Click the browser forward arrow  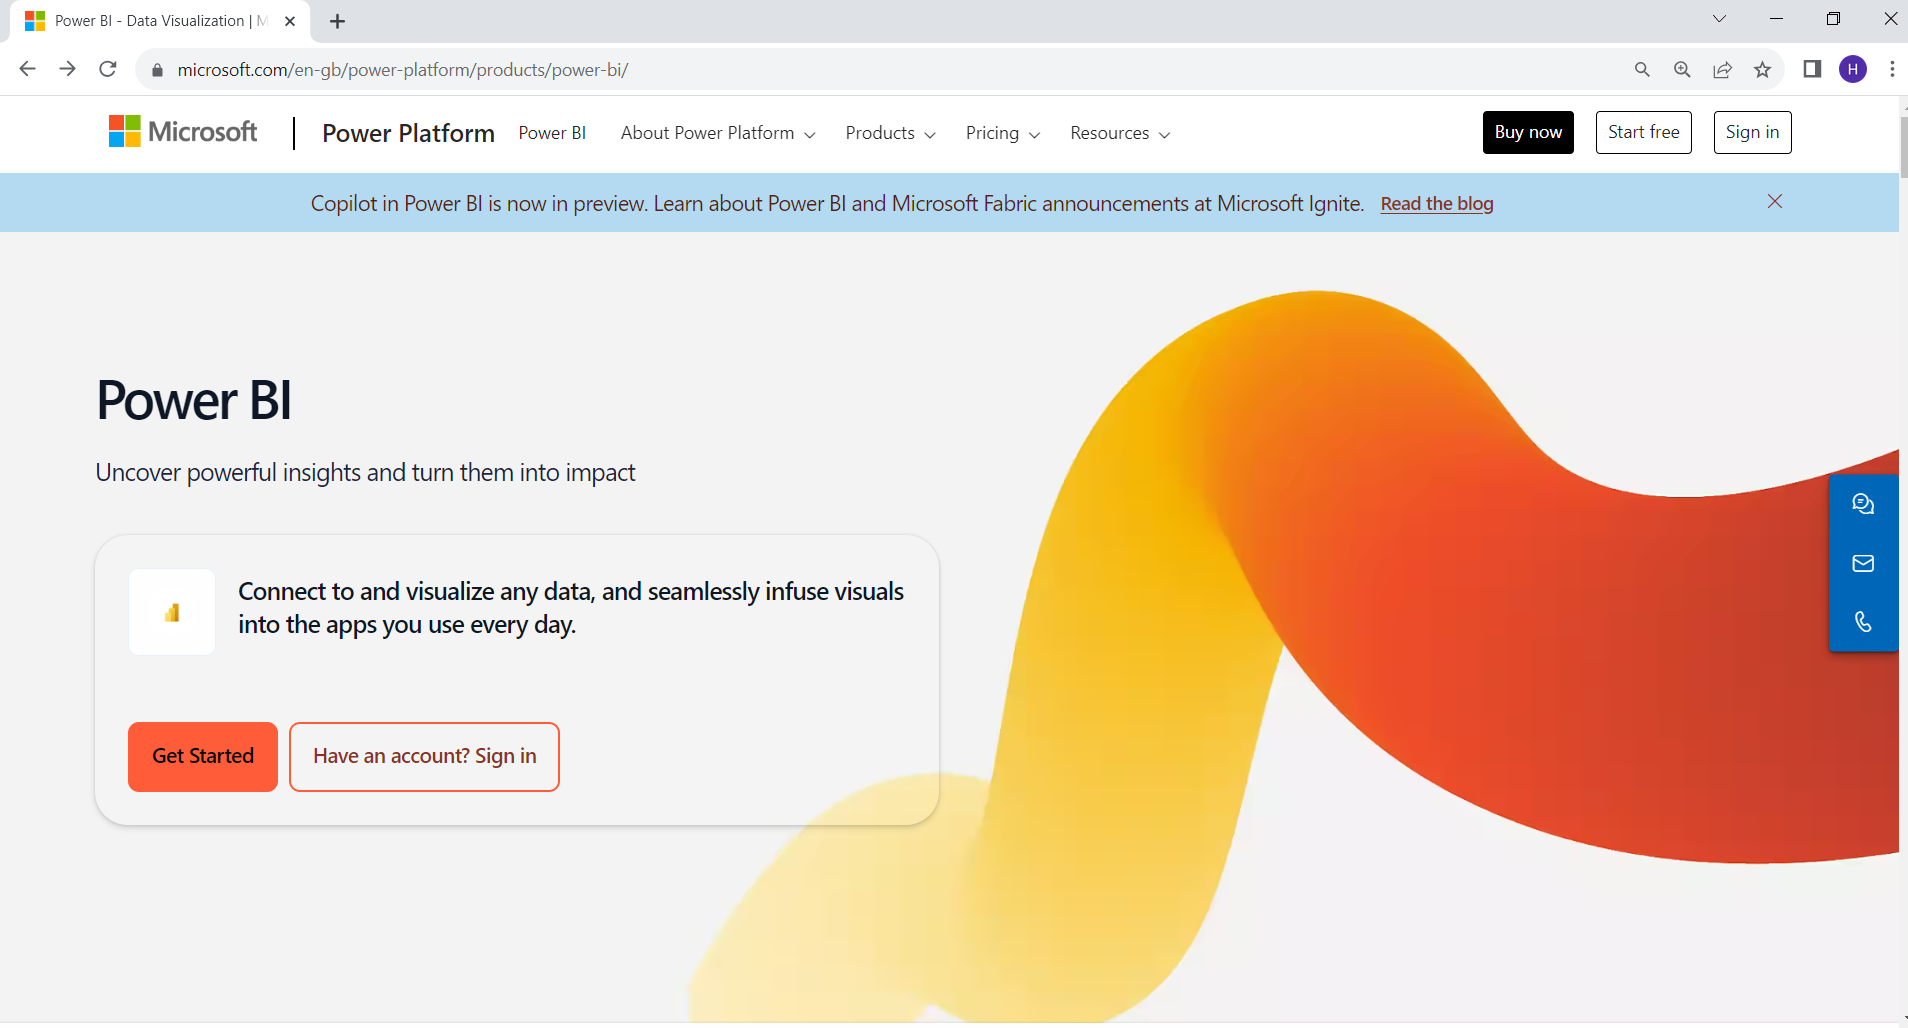click(67, 69)
